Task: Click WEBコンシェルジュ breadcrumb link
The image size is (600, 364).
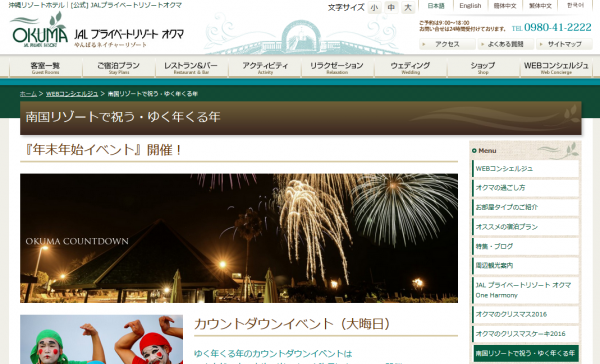Action: pos(72,94)
